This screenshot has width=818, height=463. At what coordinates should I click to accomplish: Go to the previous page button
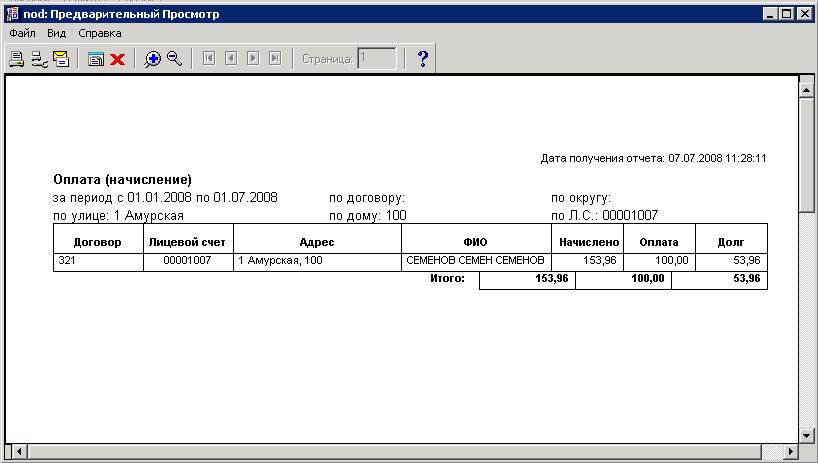coord(231,59)
